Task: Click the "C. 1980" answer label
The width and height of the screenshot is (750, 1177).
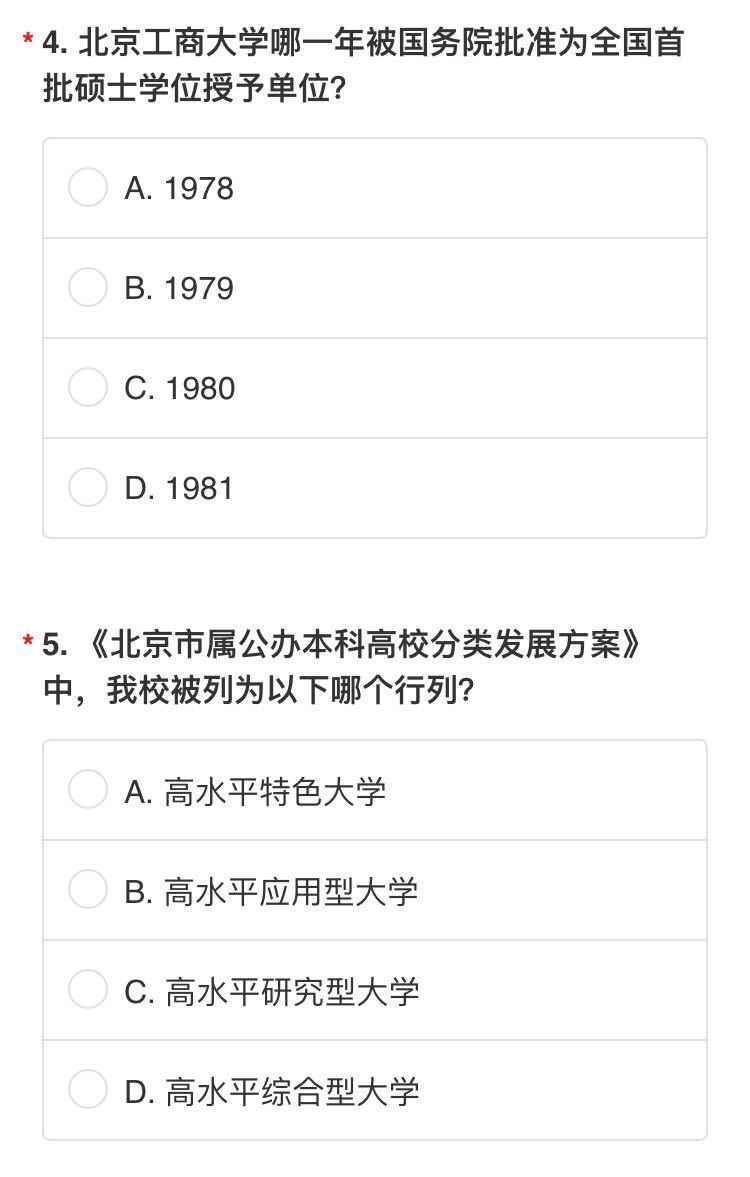Action: coord(180,389)
